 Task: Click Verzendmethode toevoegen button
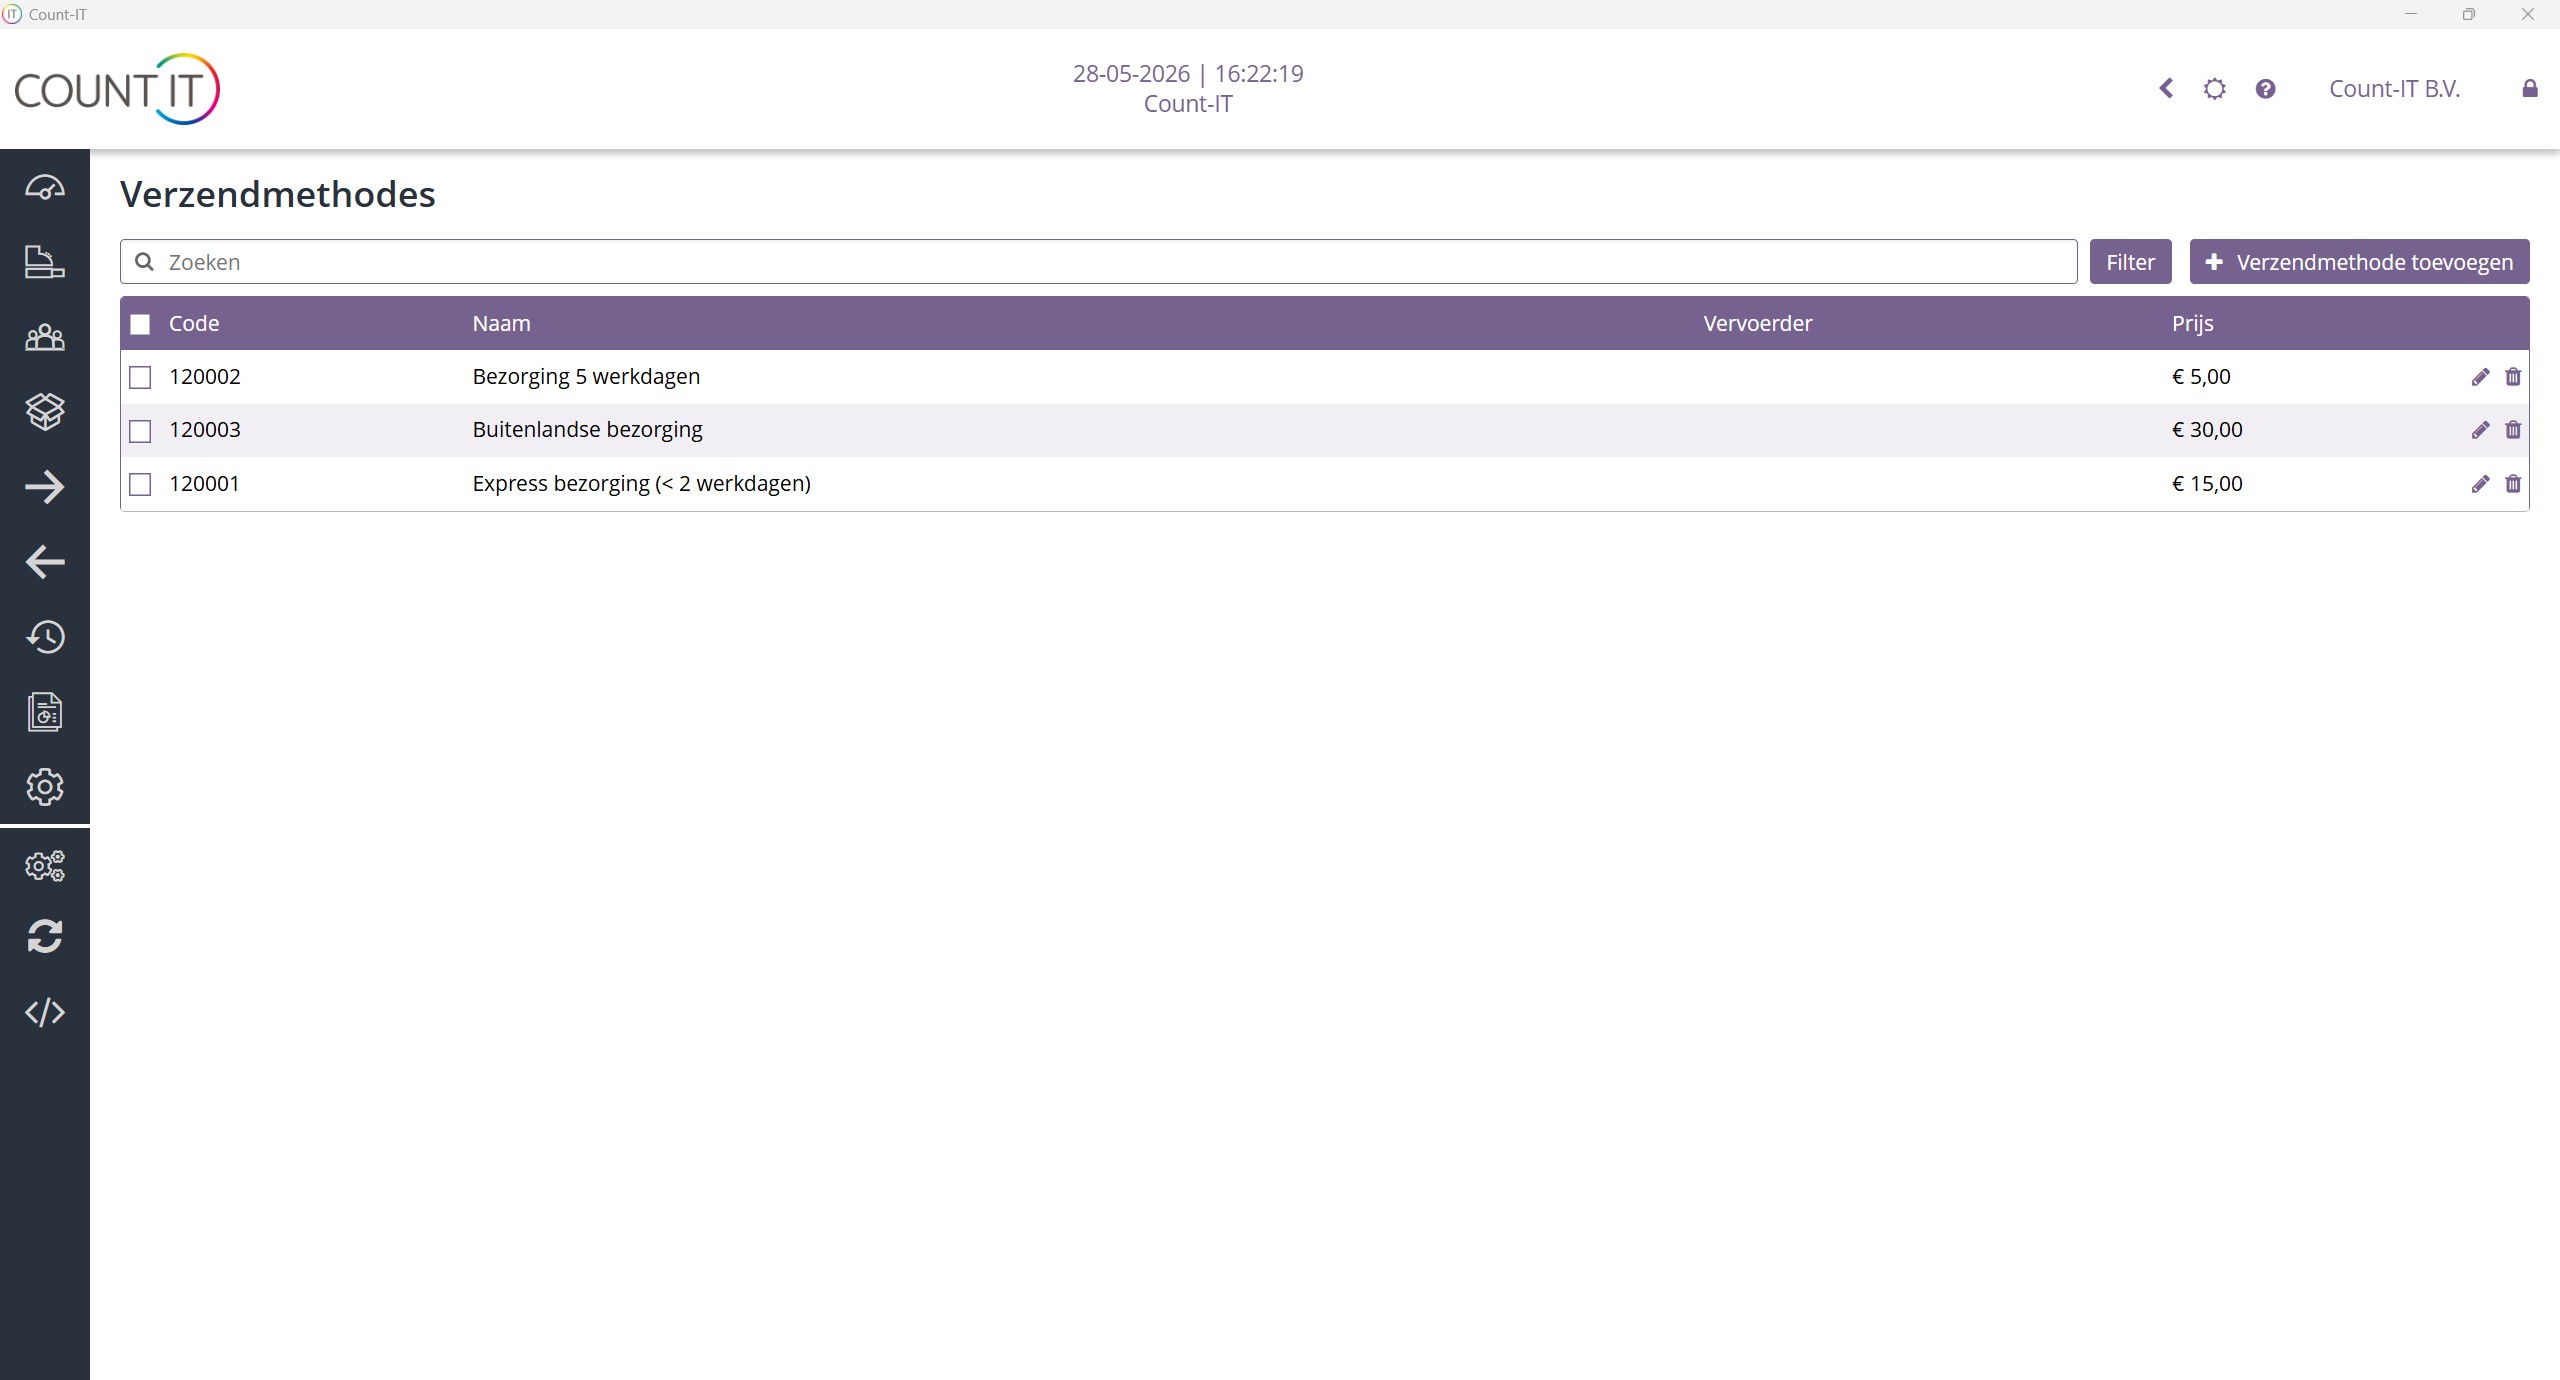click(2359, 262)
